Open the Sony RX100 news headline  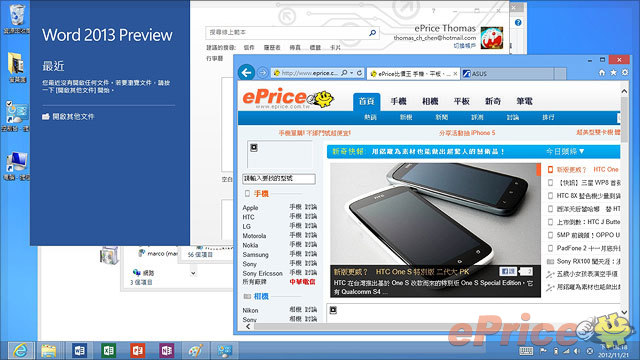click(x=588, y=261)
